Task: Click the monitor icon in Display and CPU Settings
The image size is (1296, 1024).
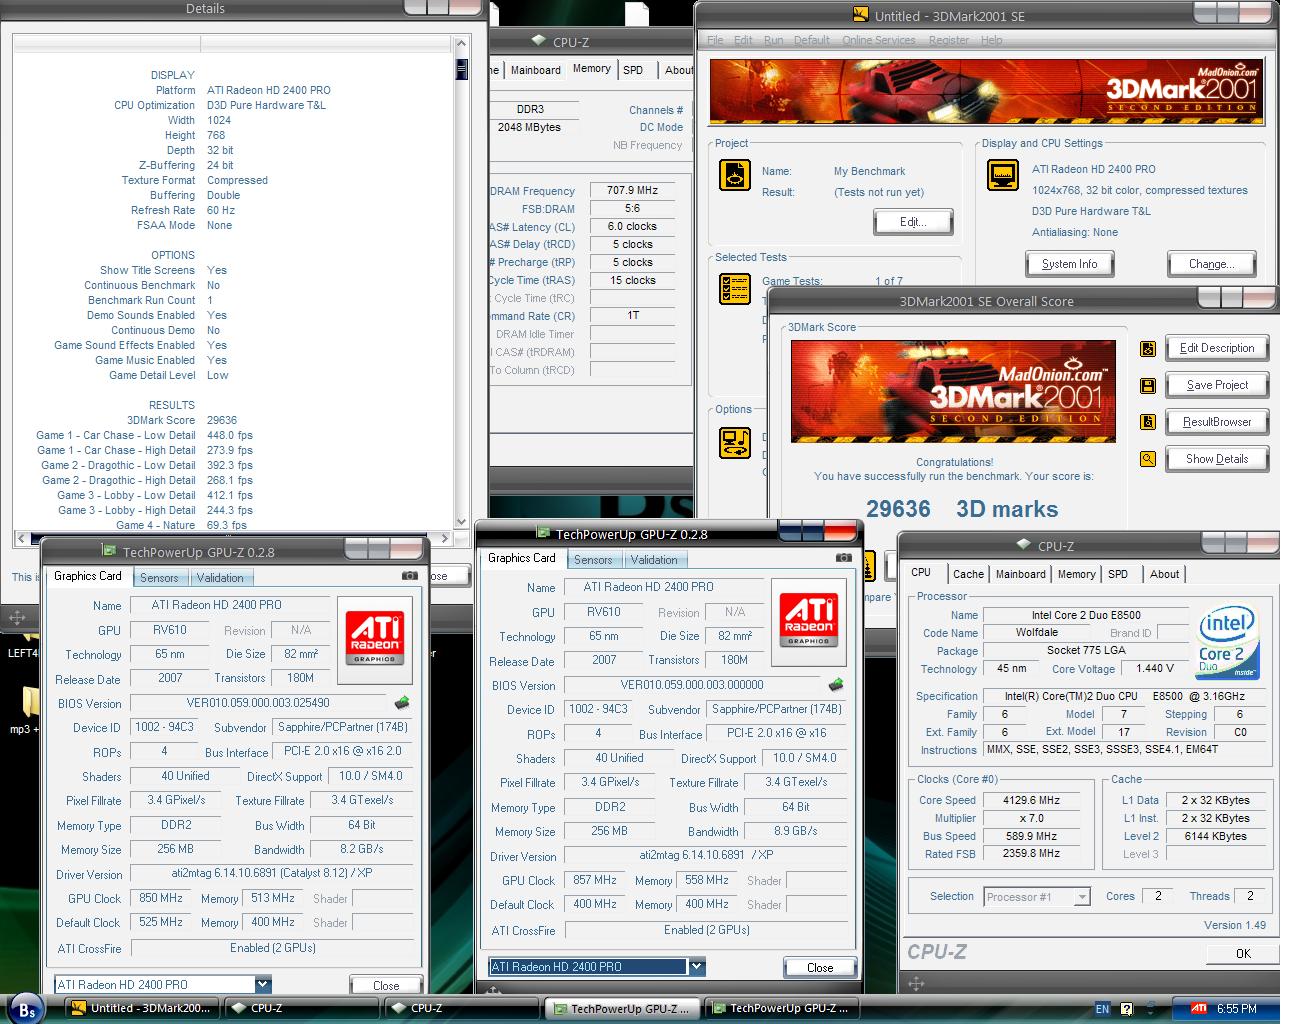Action: (x=1003, y=176)
